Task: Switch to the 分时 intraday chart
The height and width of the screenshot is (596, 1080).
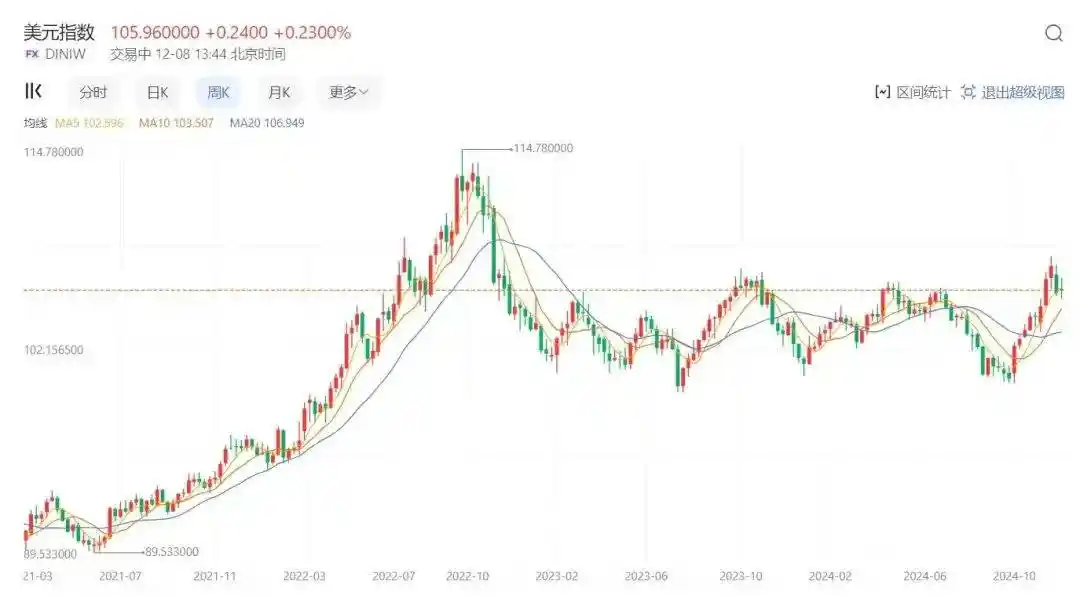Action: (93, 92)
